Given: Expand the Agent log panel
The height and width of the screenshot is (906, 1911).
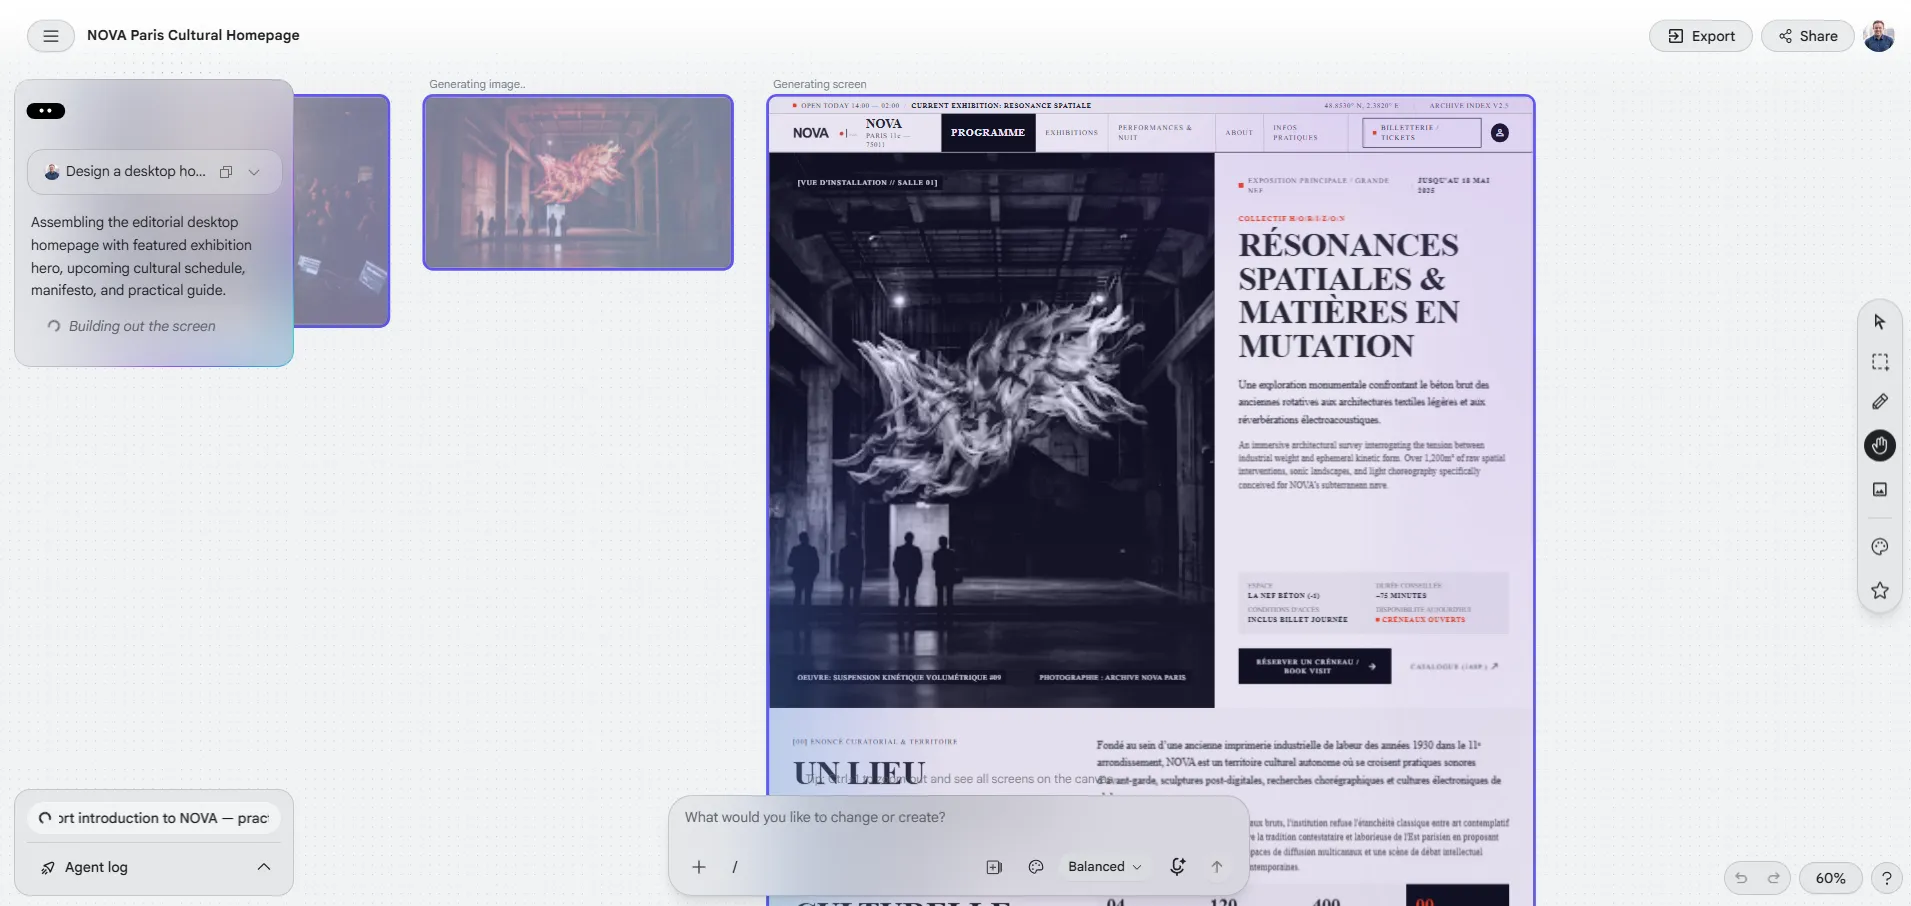Looking at the screenshot, I should tap(154, 867).
